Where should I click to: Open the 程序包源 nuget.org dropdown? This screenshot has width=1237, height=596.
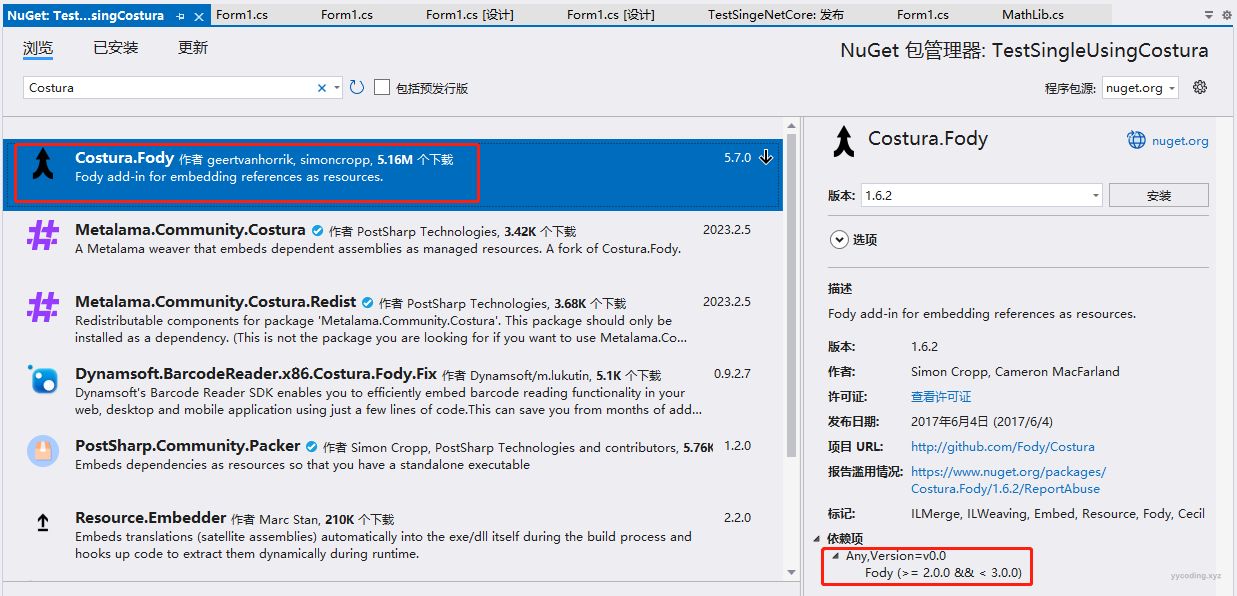(x=1140, y=88)
